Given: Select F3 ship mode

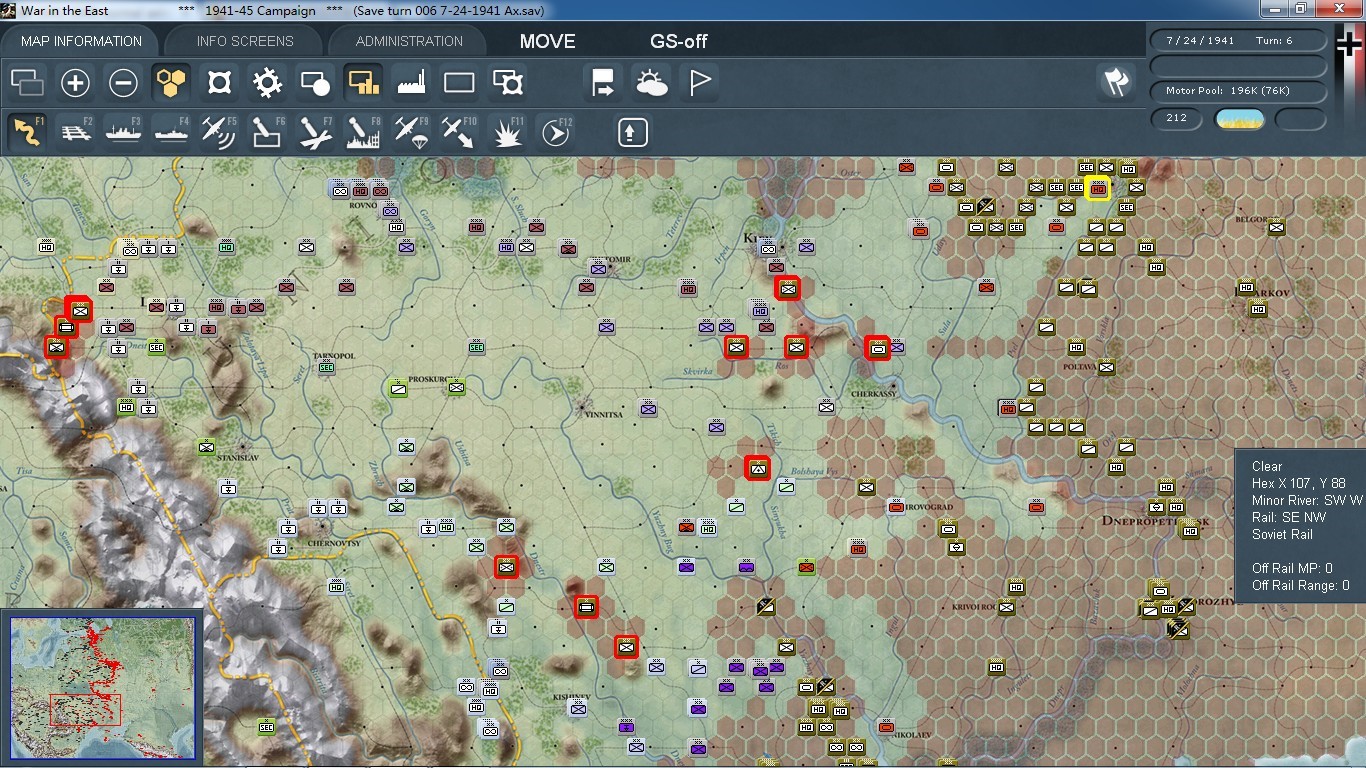Looking at the screenshot, I should coord(123,132).
